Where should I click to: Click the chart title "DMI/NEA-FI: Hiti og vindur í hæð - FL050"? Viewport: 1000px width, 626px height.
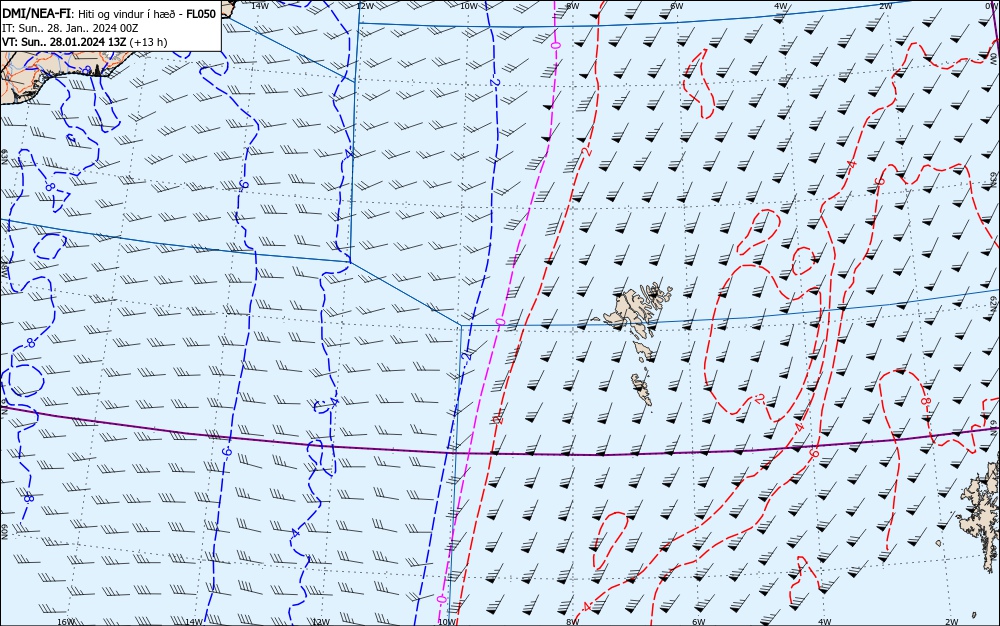coord(109,14)
